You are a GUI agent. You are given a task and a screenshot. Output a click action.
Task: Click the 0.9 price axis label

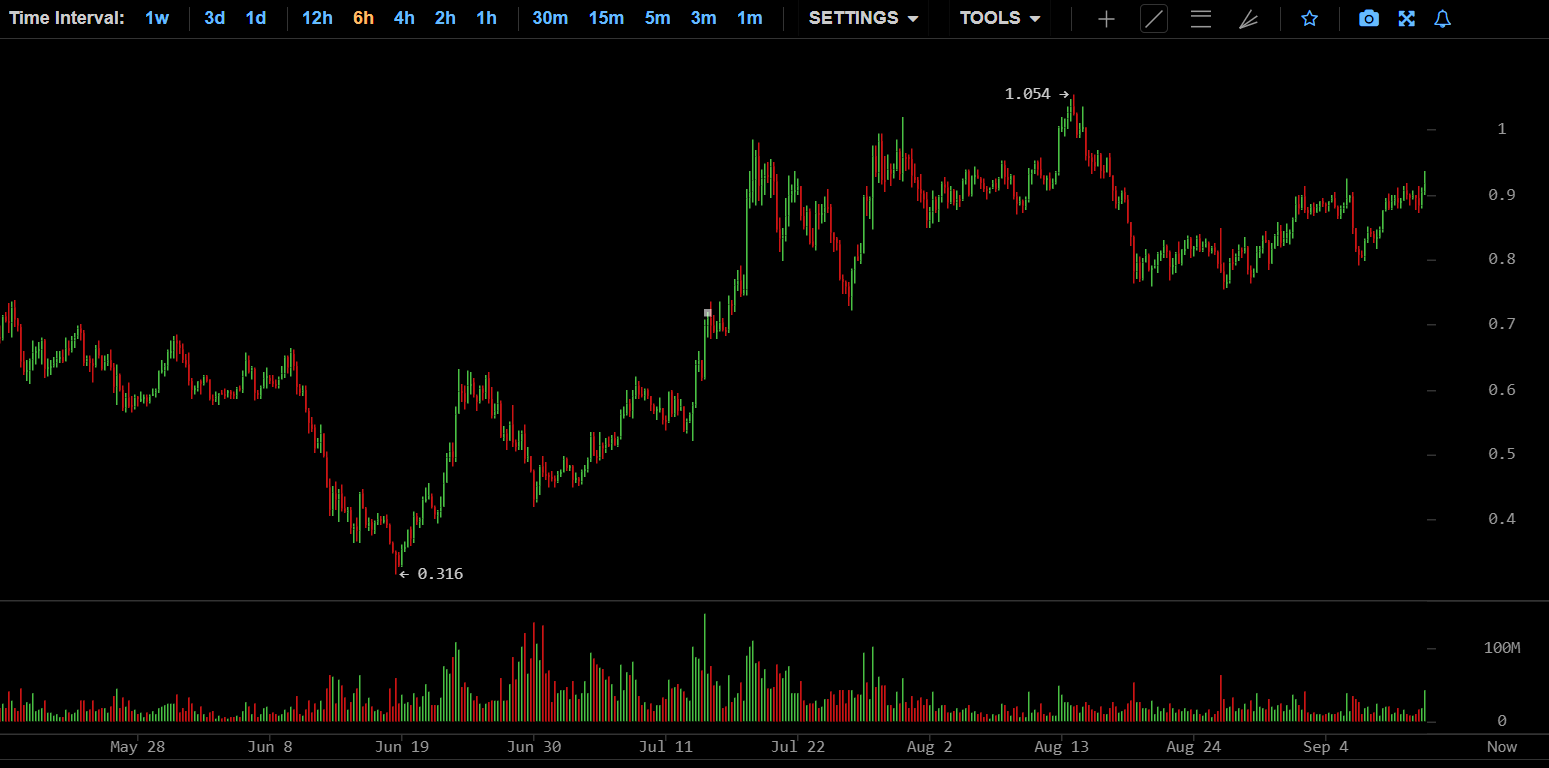(1502, 195)
